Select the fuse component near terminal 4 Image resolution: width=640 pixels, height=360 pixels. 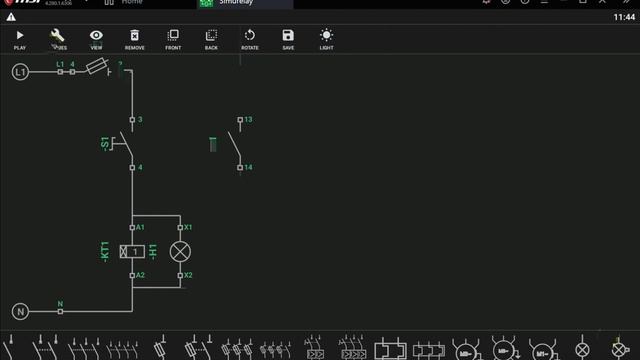tap(97, 67)
